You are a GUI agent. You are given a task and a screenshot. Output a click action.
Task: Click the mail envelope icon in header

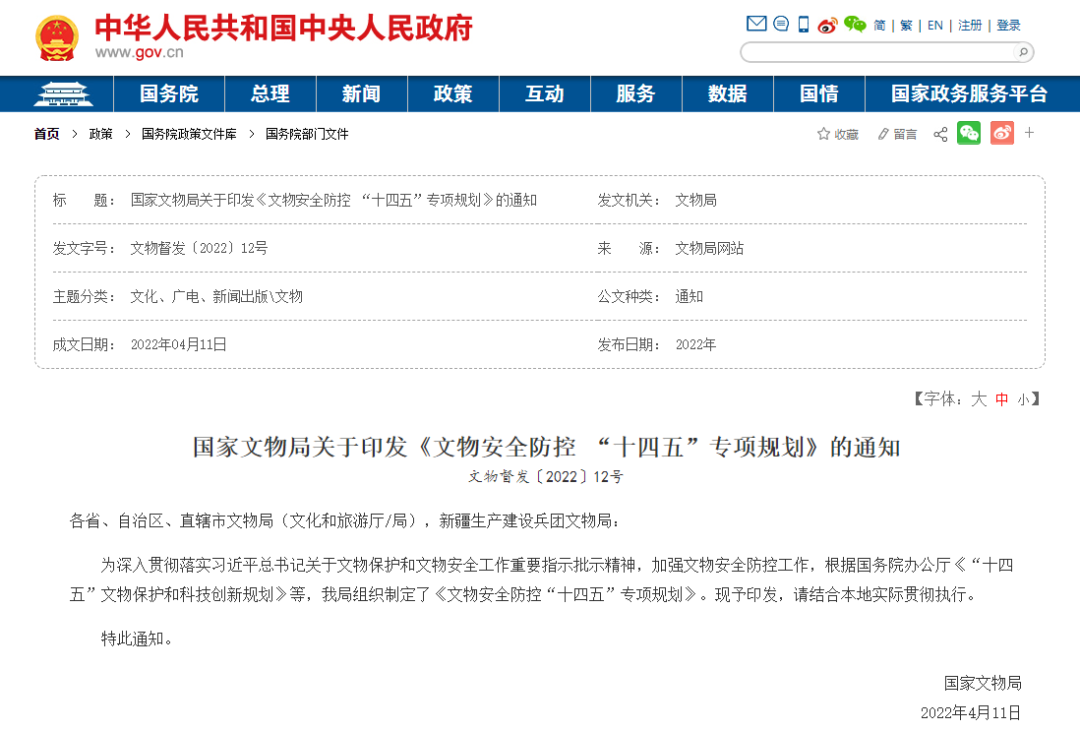tap(756, 24)
